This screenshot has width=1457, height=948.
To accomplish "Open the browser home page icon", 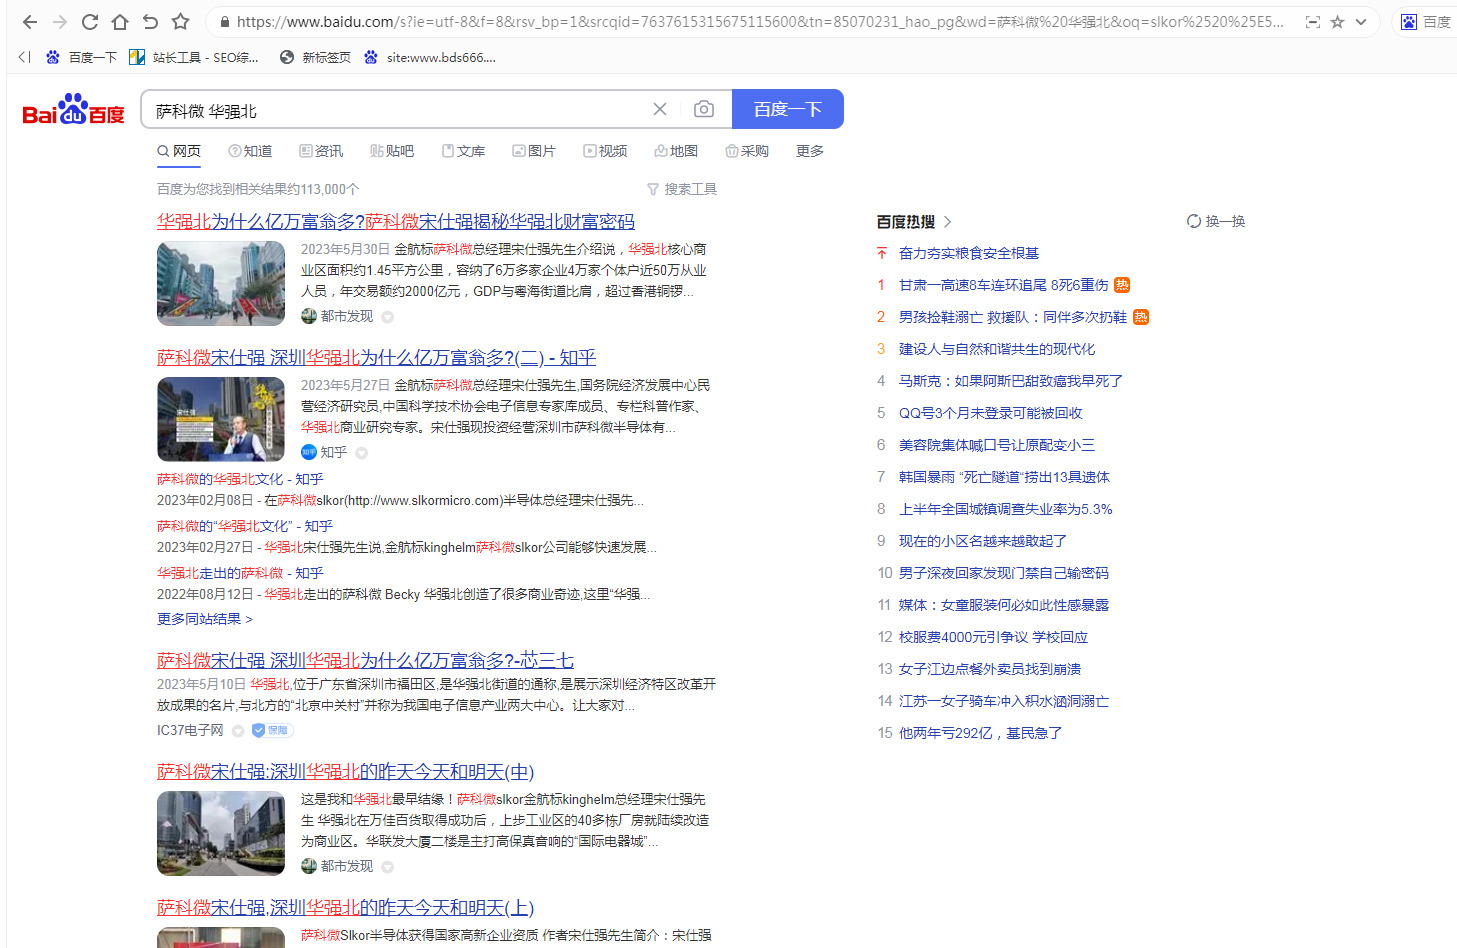I will 120,22.
